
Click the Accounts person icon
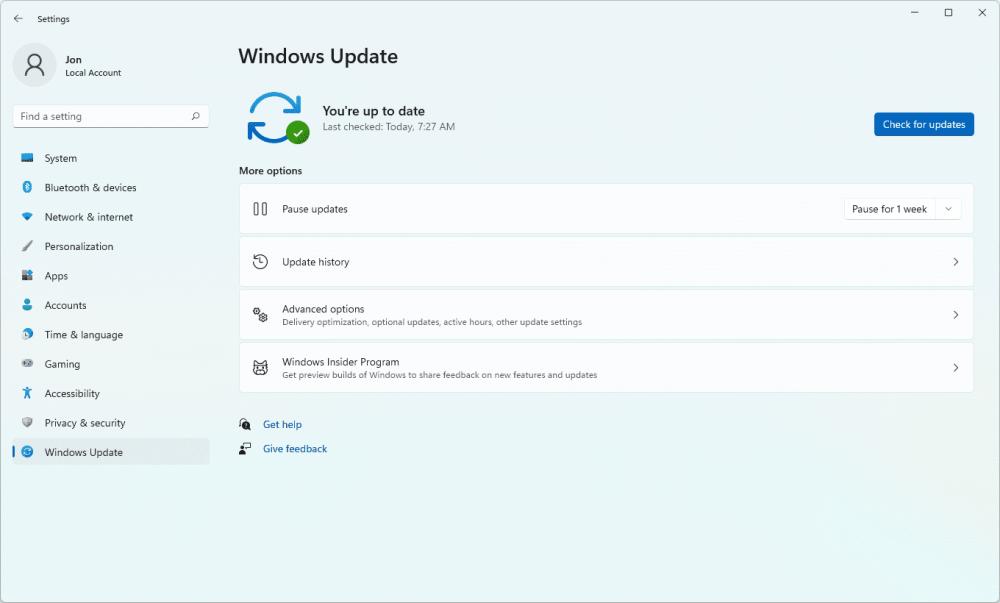point(27,305)
